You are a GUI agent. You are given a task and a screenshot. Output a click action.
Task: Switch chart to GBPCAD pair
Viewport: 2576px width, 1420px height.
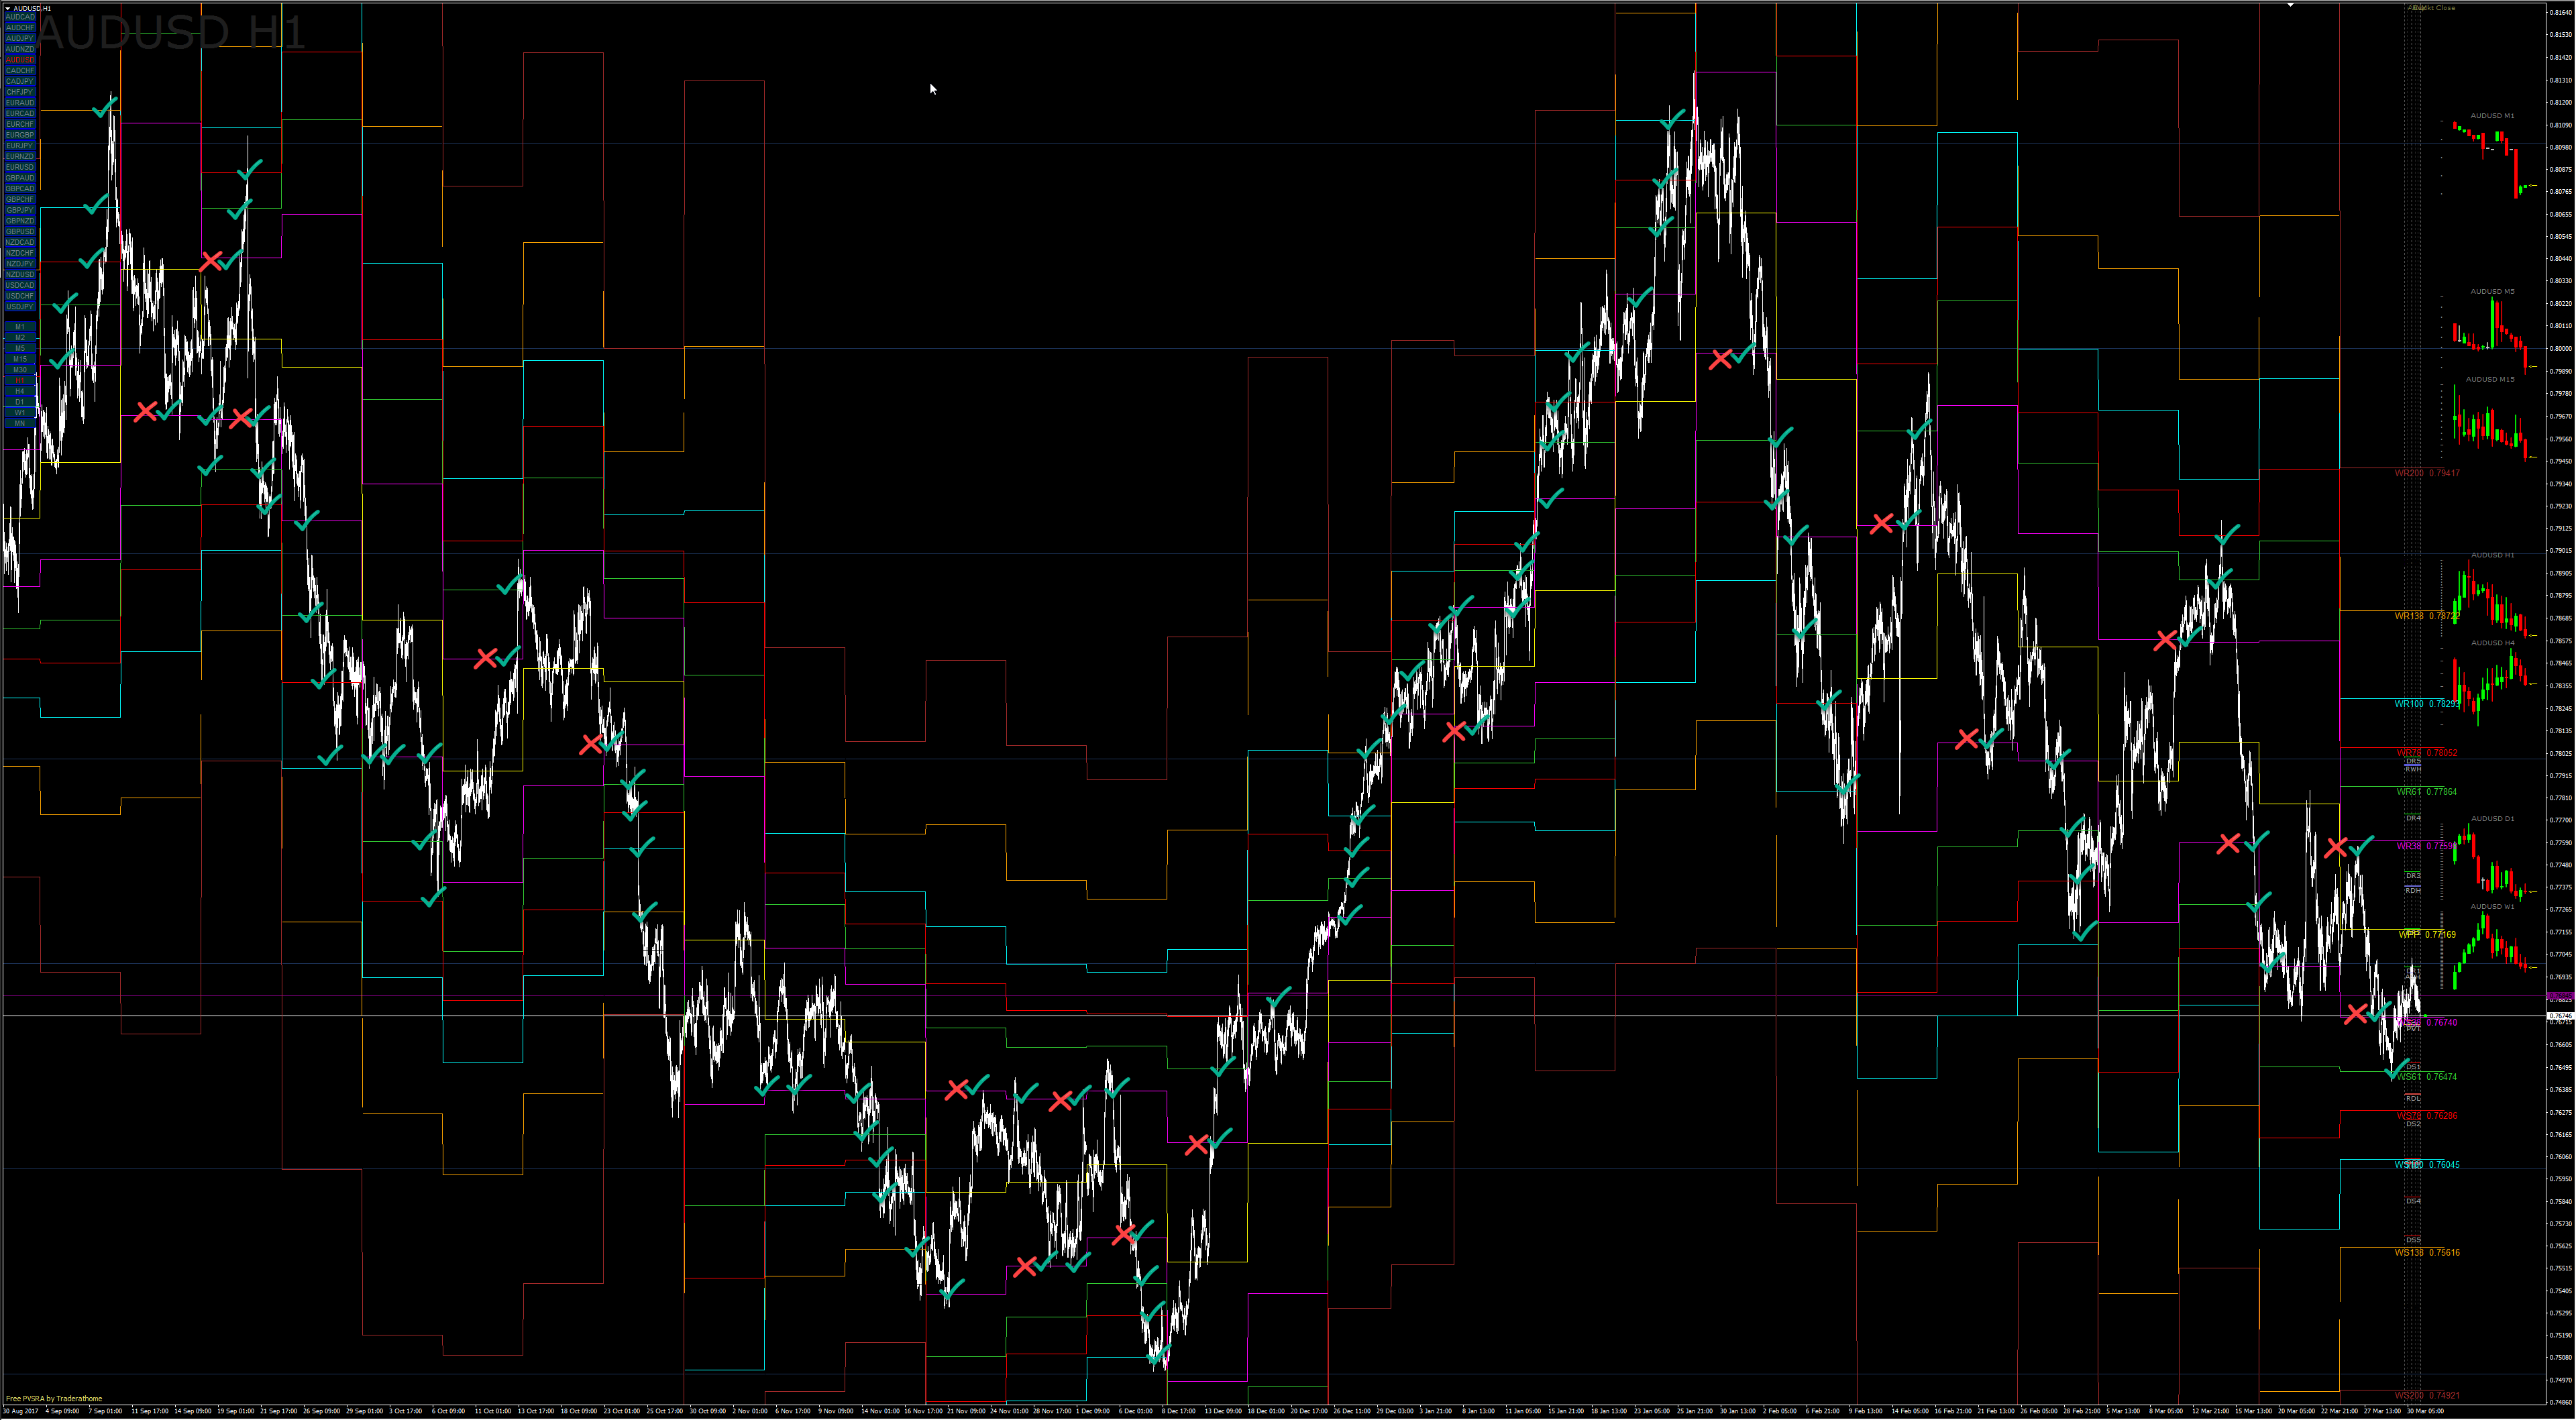tap(20, 189)
